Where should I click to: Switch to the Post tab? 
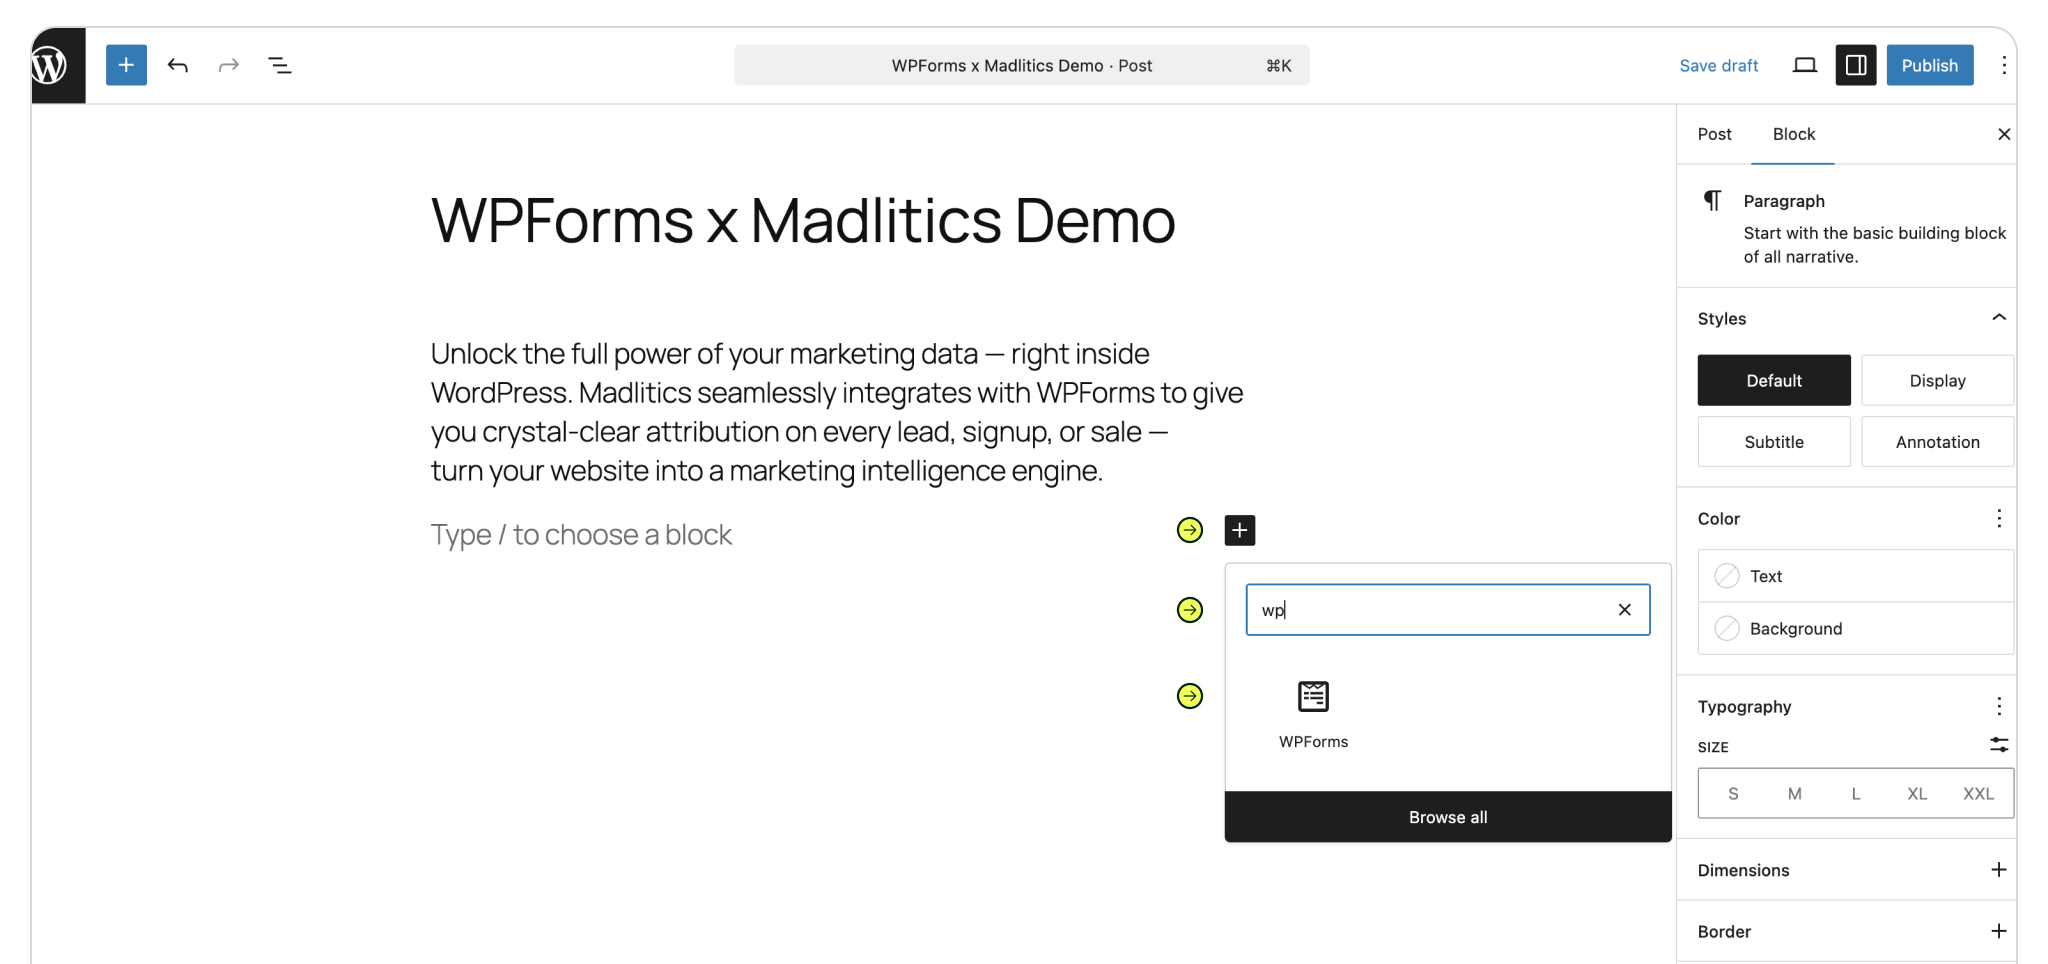point(1714,134)
